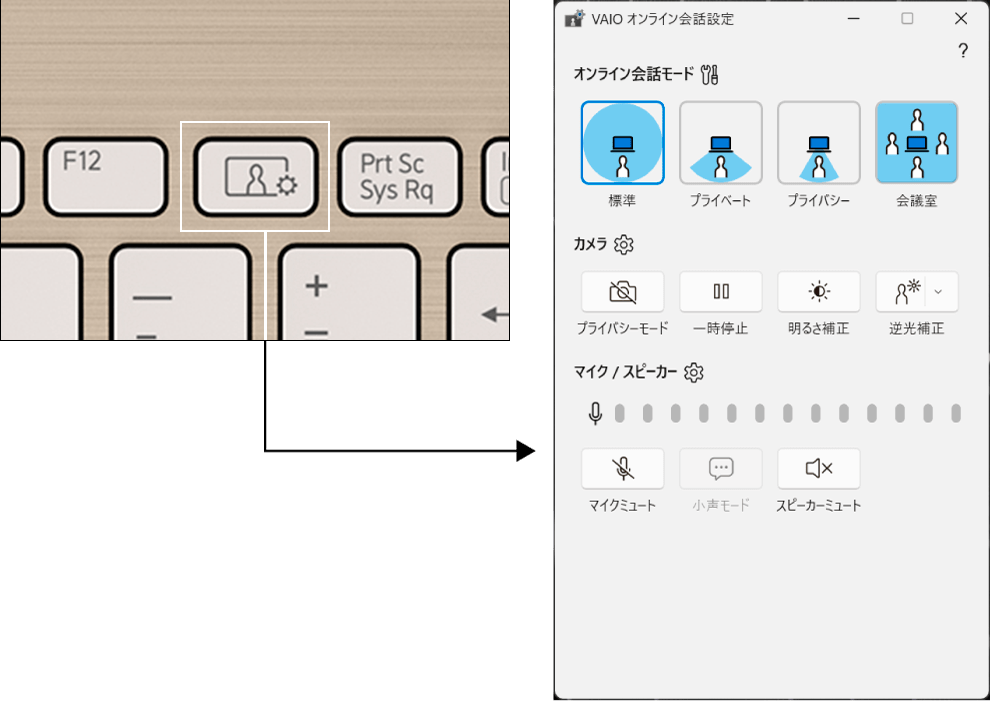
Task: Mute the microphone with マイクミュート
Action: (x=623, y=468)
